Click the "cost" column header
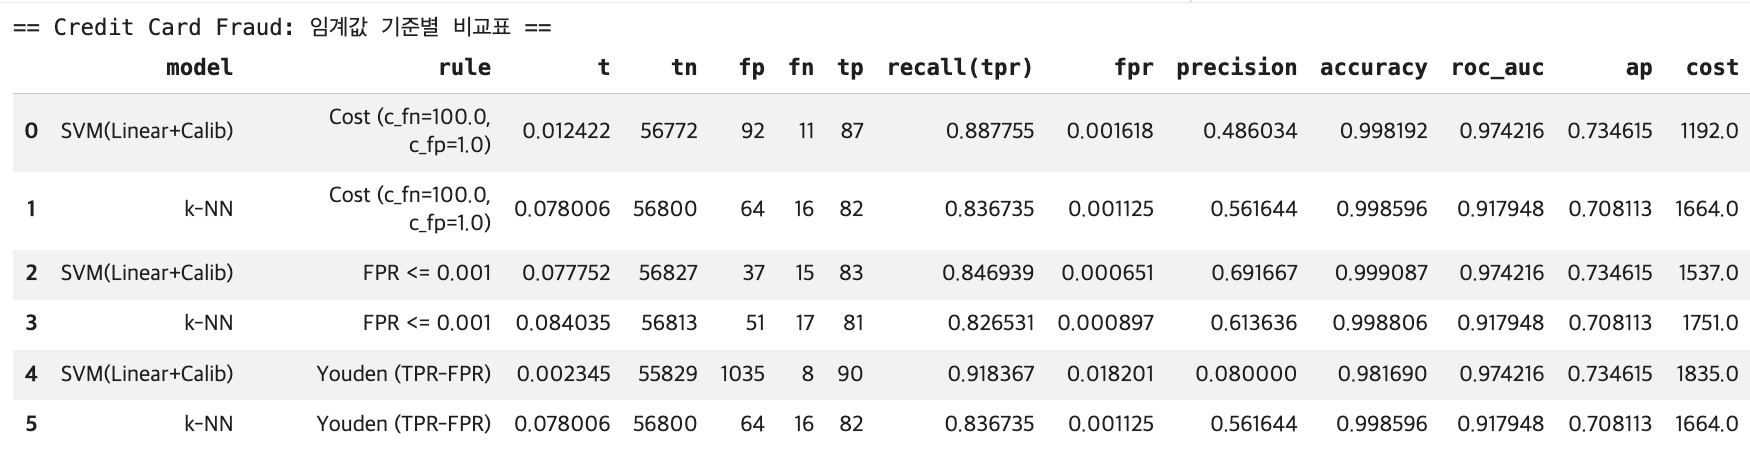This screenshot has width=1750, height=454. click(x=1711, y=68)
